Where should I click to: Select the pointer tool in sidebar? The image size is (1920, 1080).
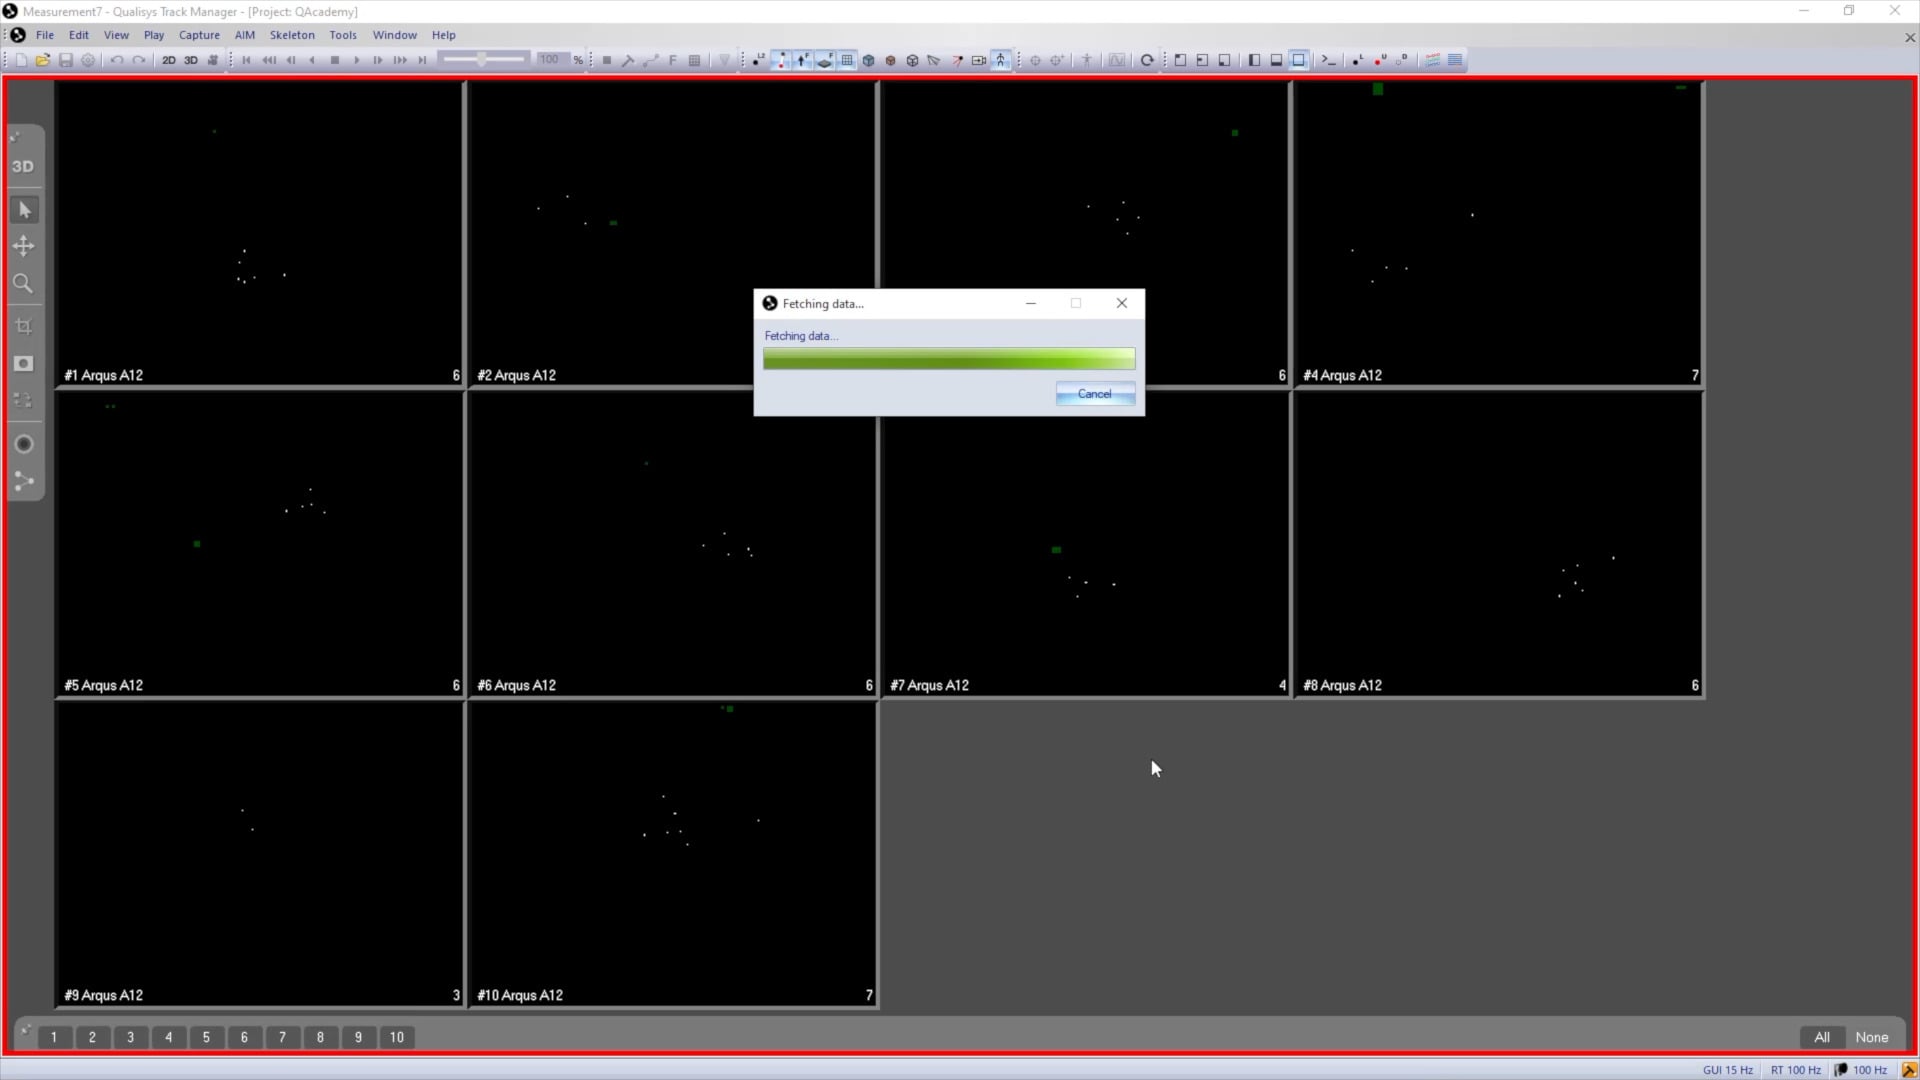pyautogui.click(x=24, y=210)
